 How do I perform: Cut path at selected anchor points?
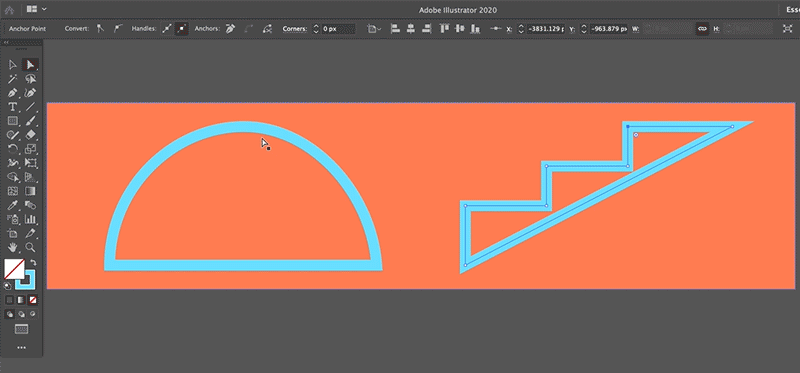[x=267, y=29]
